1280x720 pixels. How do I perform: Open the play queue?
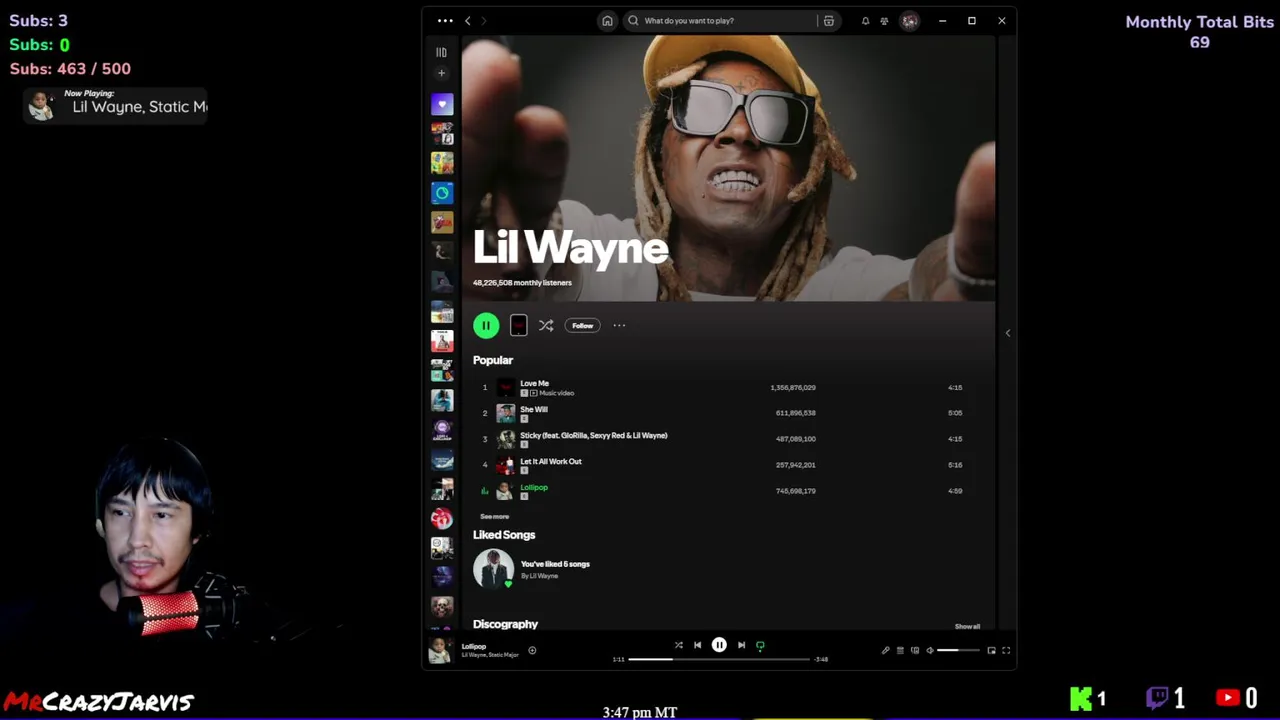(900, 650)
